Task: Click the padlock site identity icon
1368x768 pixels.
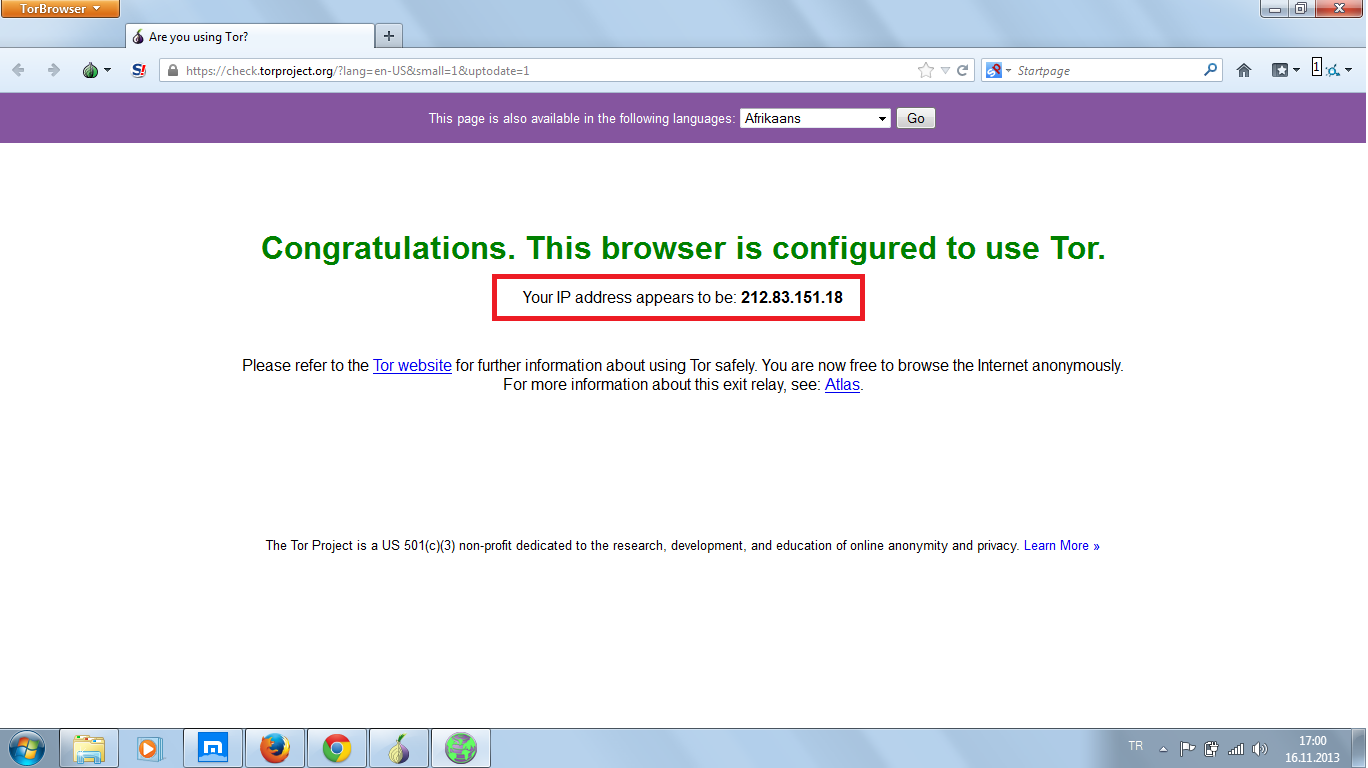Action: coord(172,71)
